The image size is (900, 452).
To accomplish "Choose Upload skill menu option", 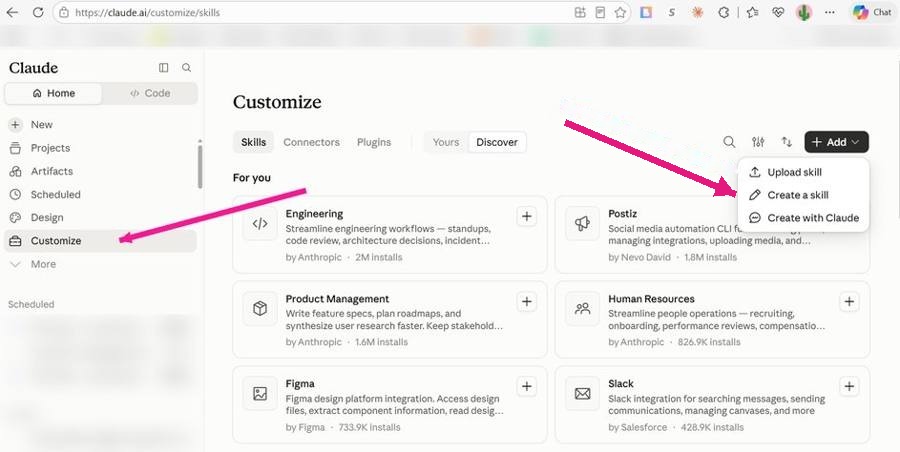I will (x=804, y=172).
